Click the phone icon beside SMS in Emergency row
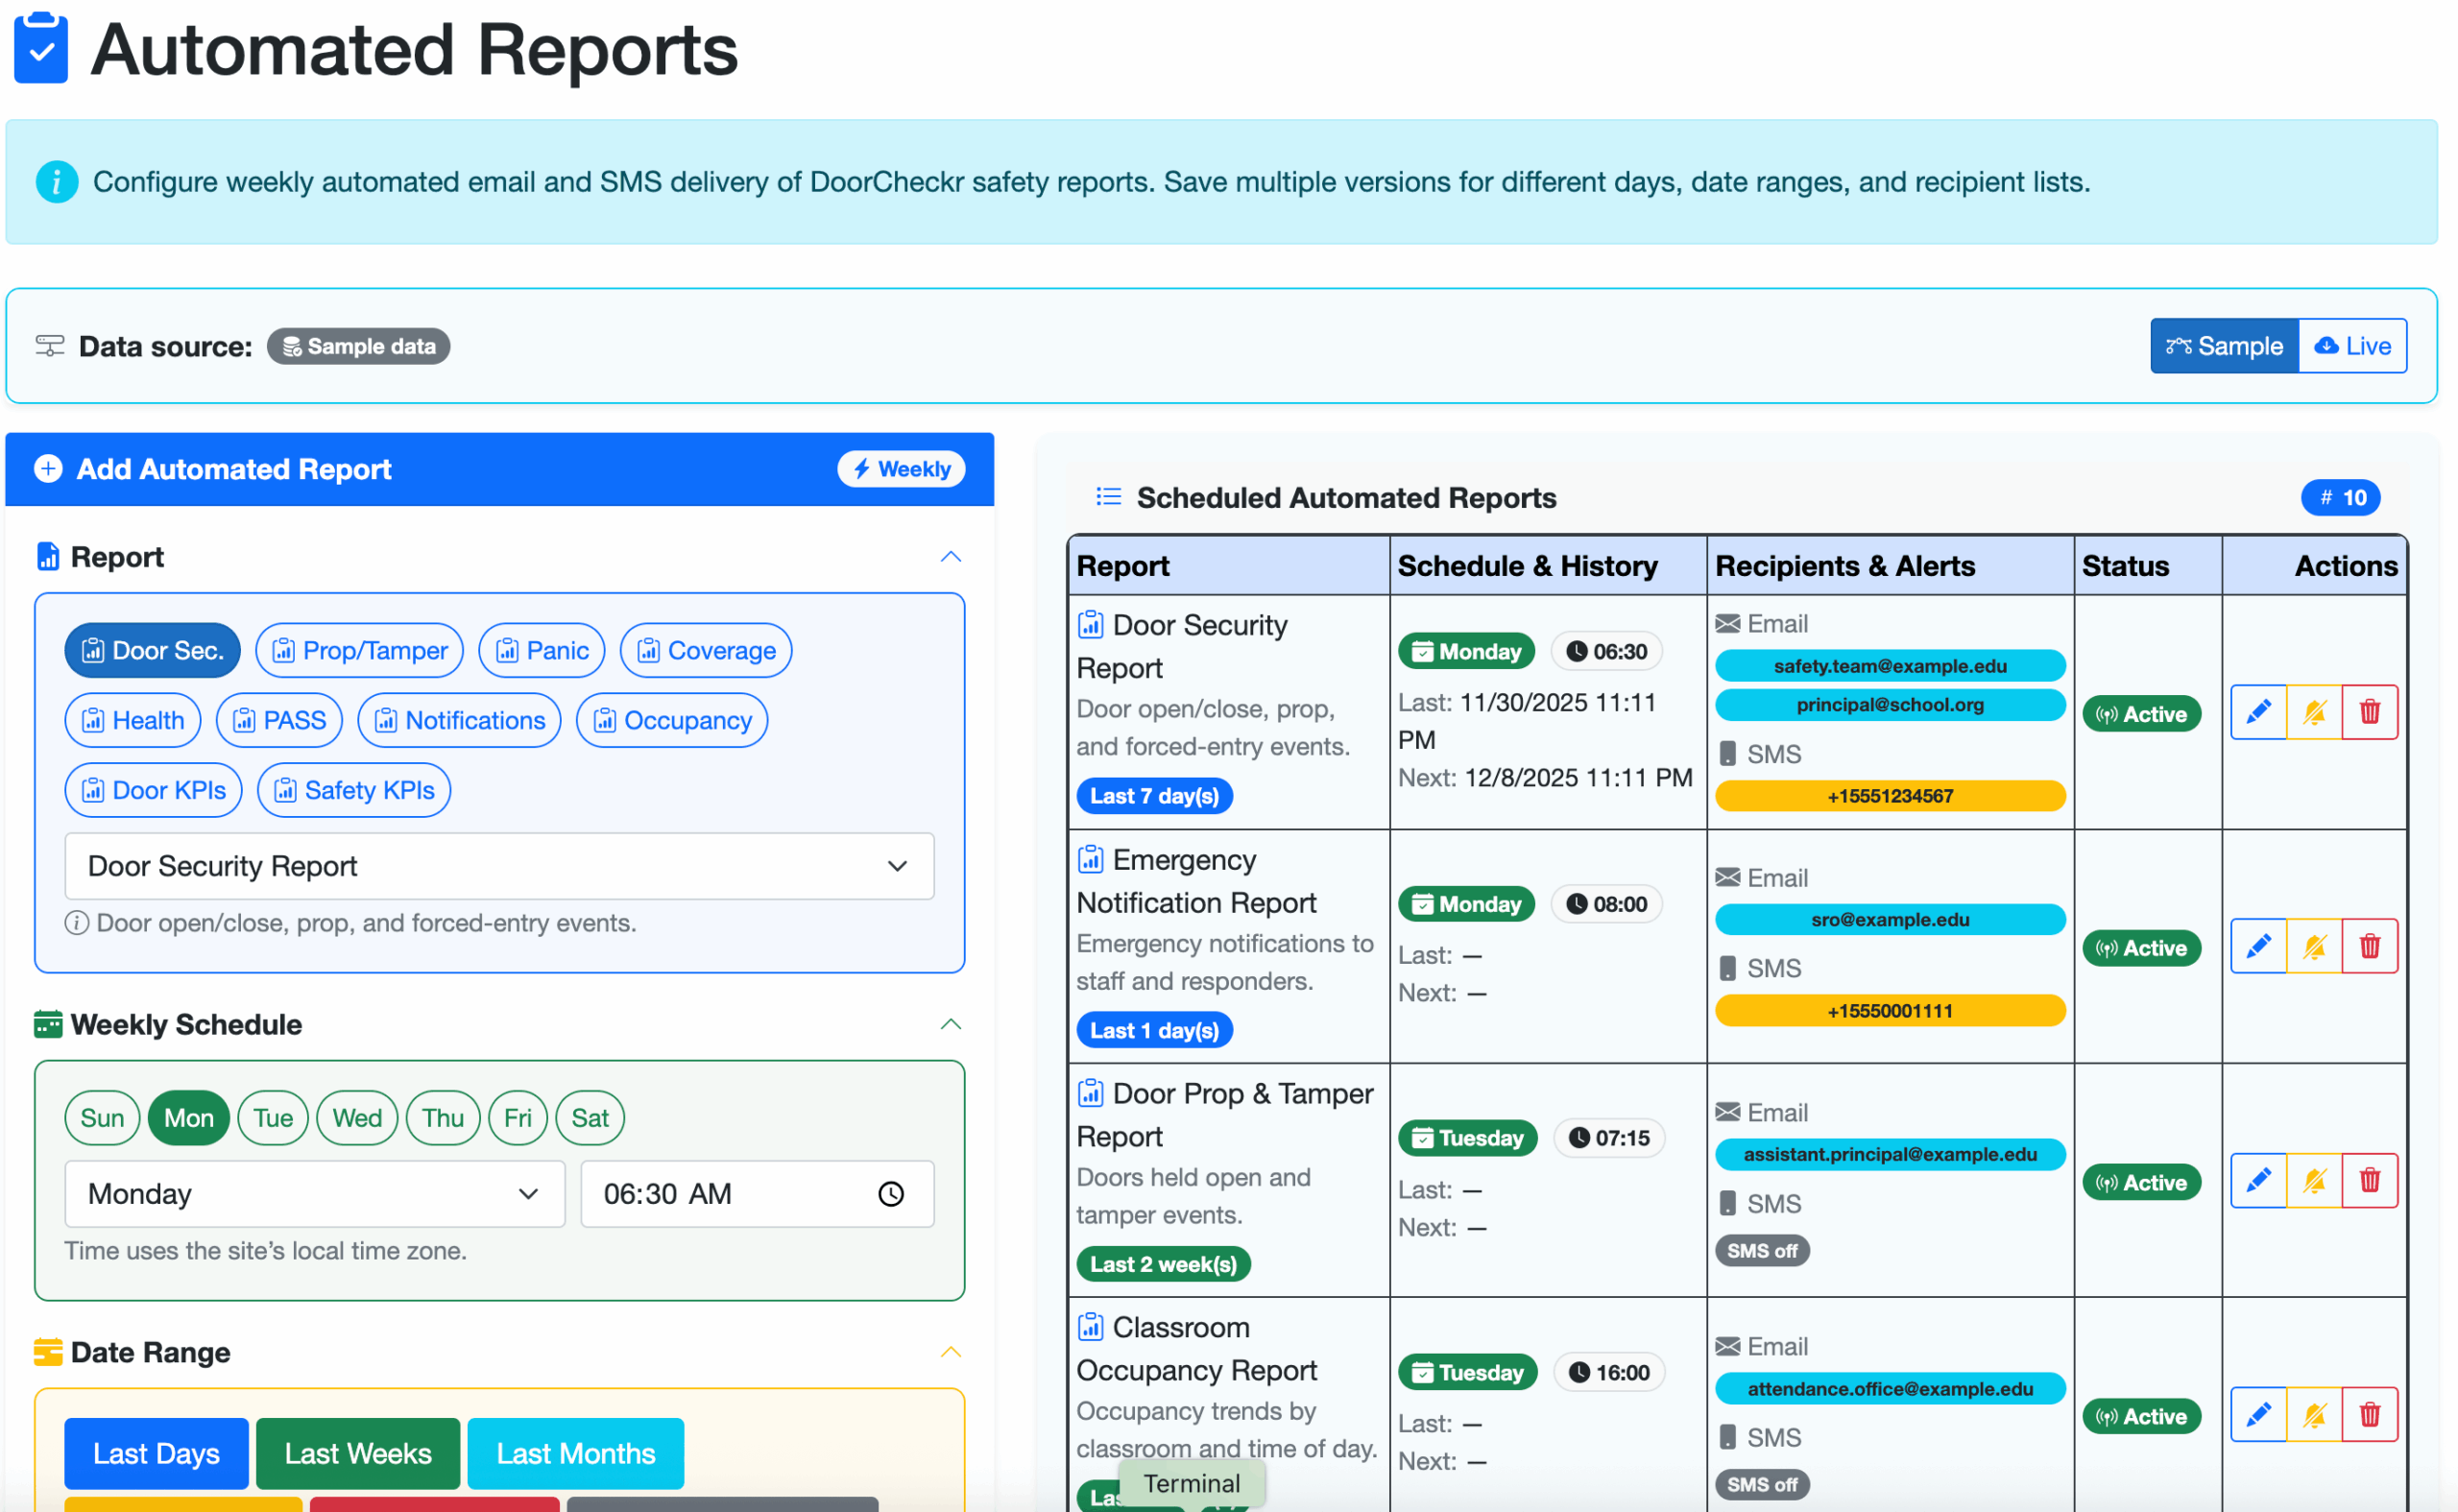The width and height of the screenshot is (2458, 1512). (1728, 968)
